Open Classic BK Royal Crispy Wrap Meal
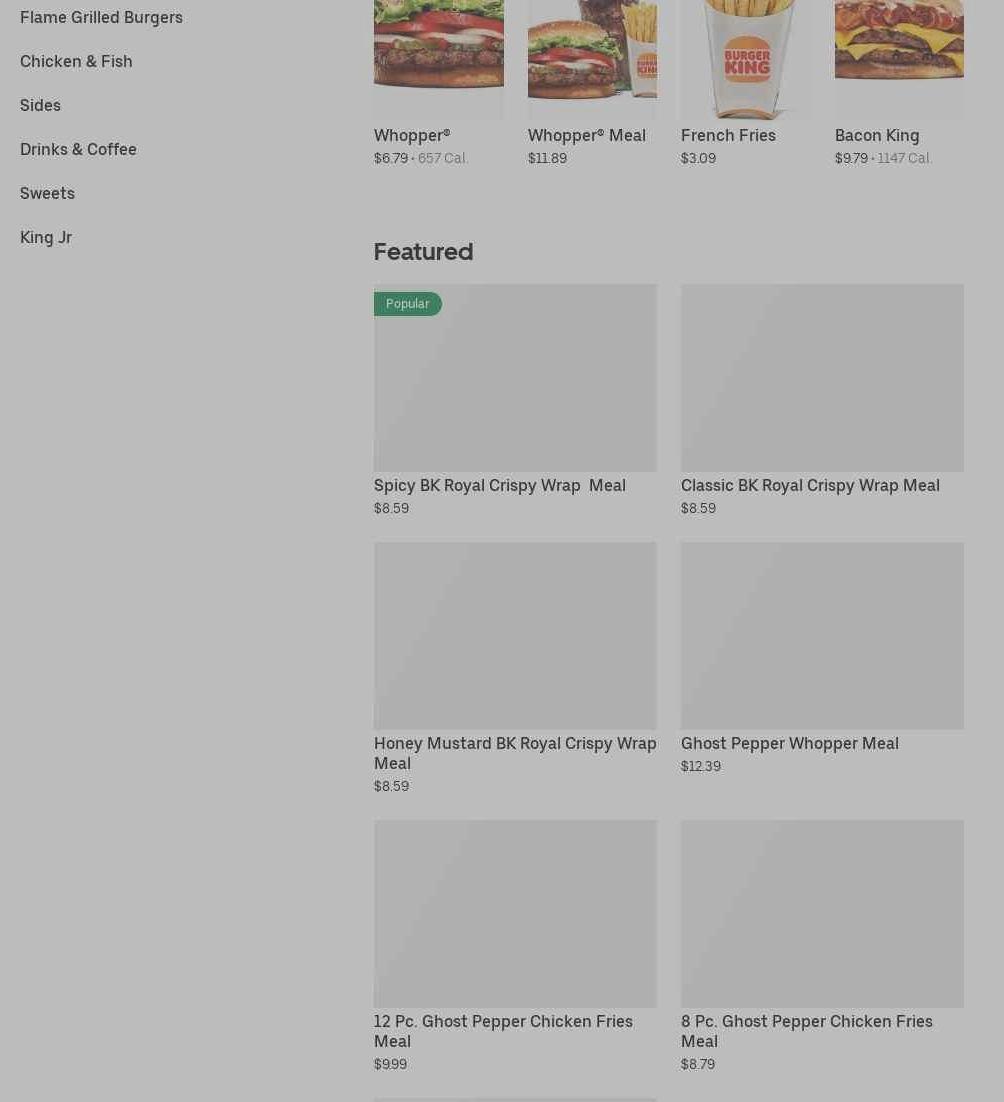1004x1102 pixels. click(x=810, y=486)
